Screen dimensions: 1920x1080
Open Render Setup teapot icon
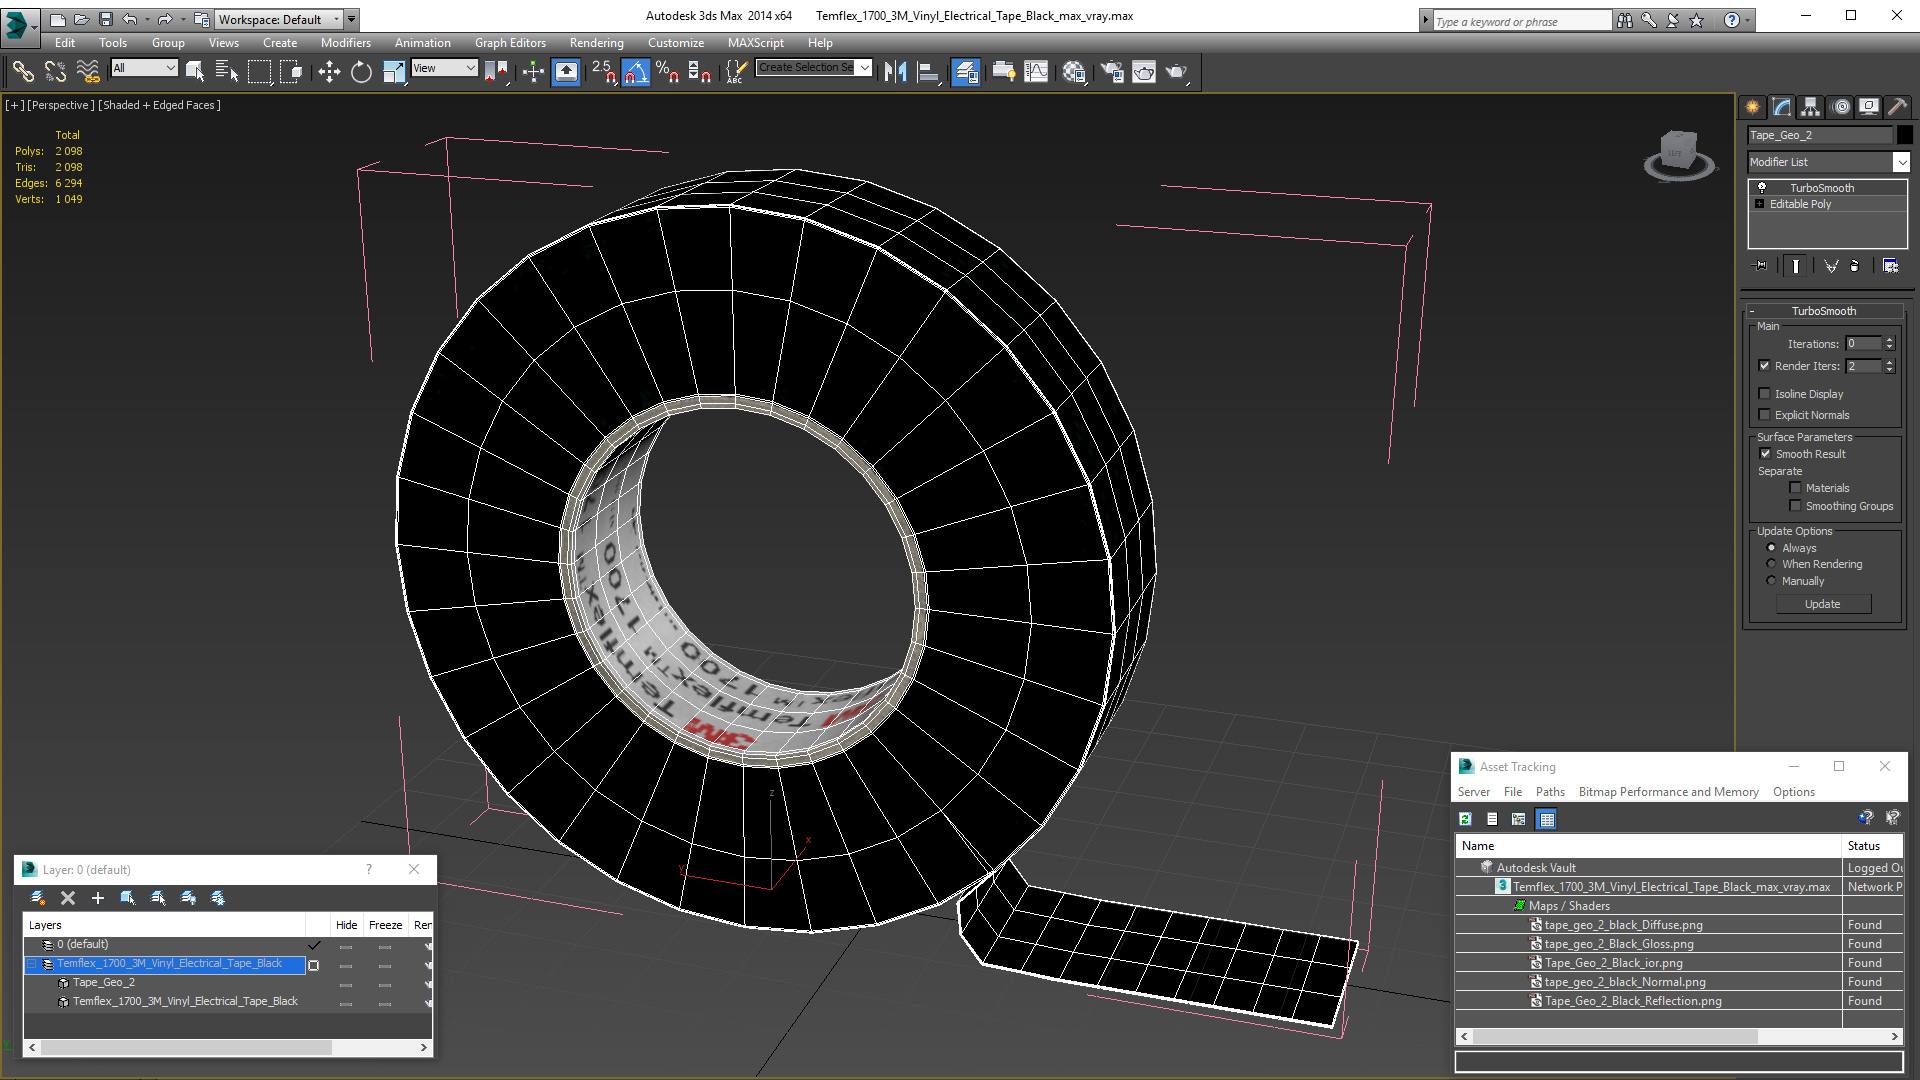tap(1111, 71)
